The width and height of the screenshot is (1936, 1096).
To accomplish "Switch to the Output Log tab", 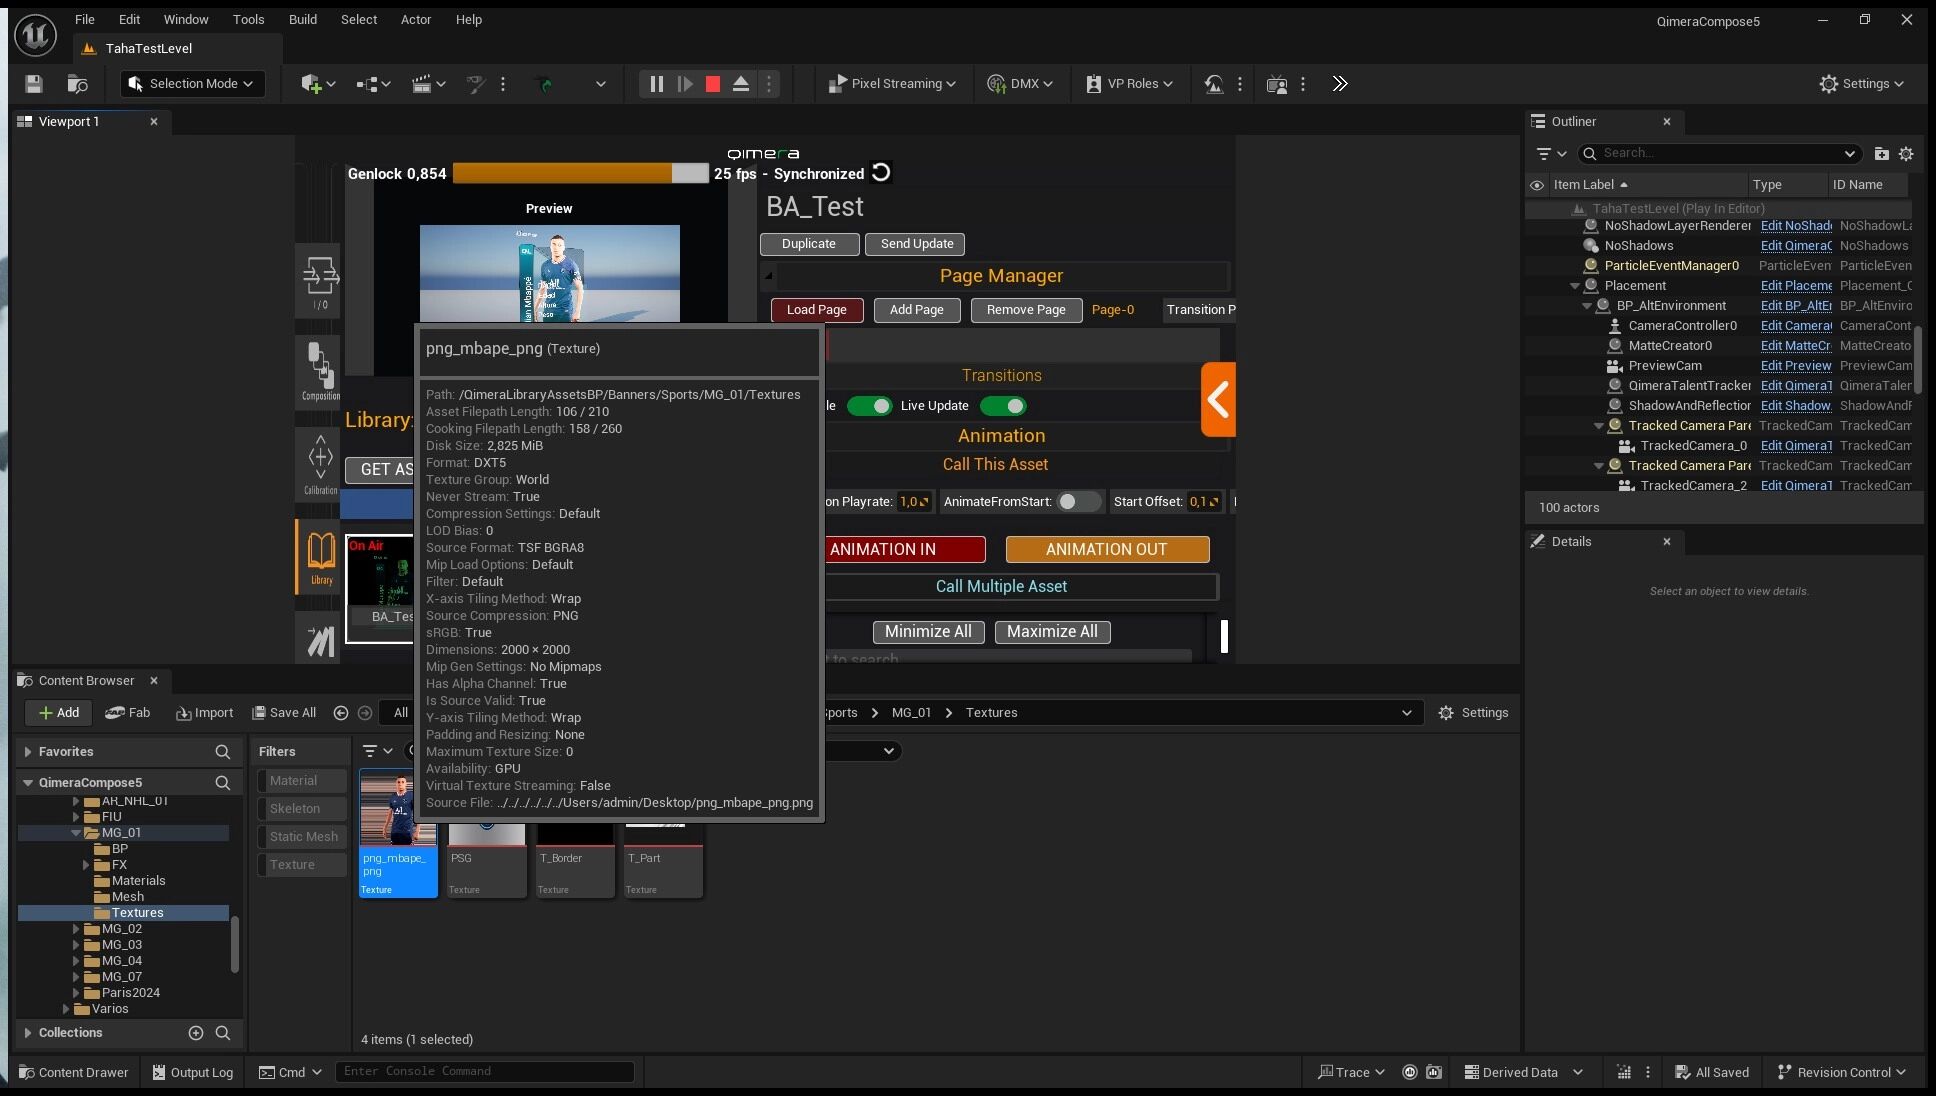I will point(192,1072).
